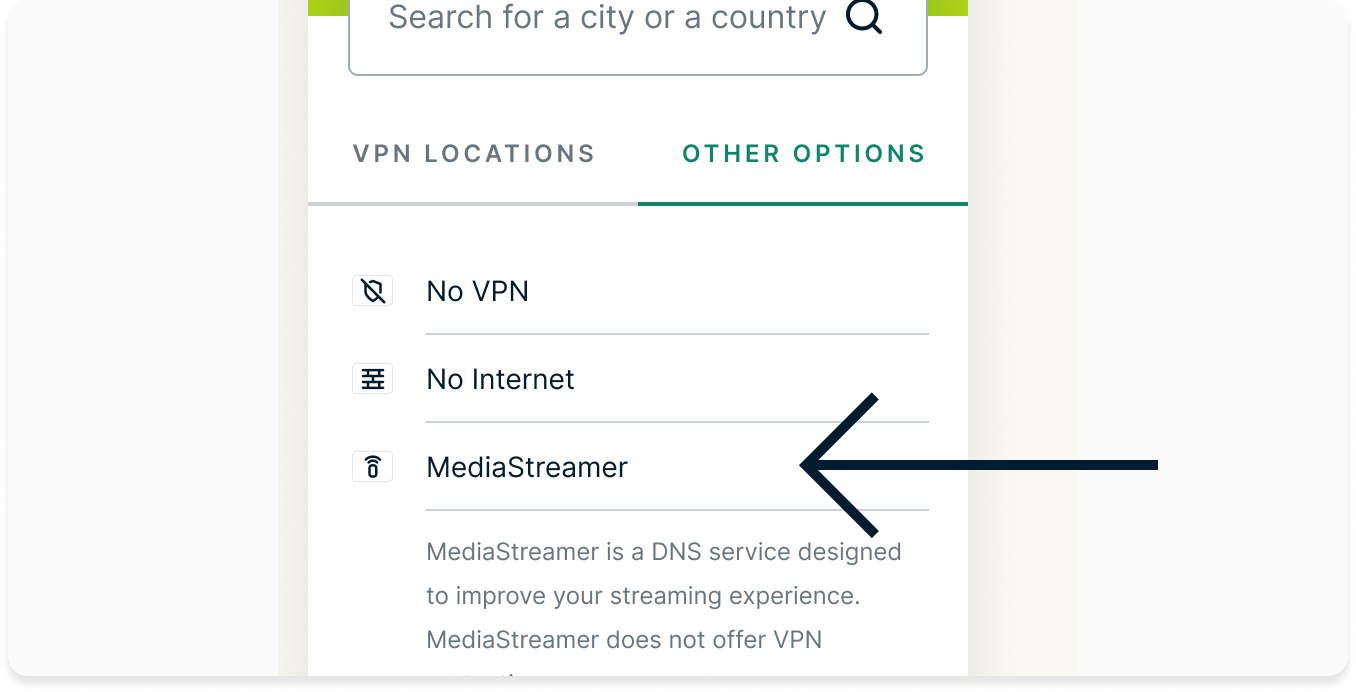Click the No VPN crossed shield icon
This screenshot has width=1356, height=692.
click(x=373, y=292)
